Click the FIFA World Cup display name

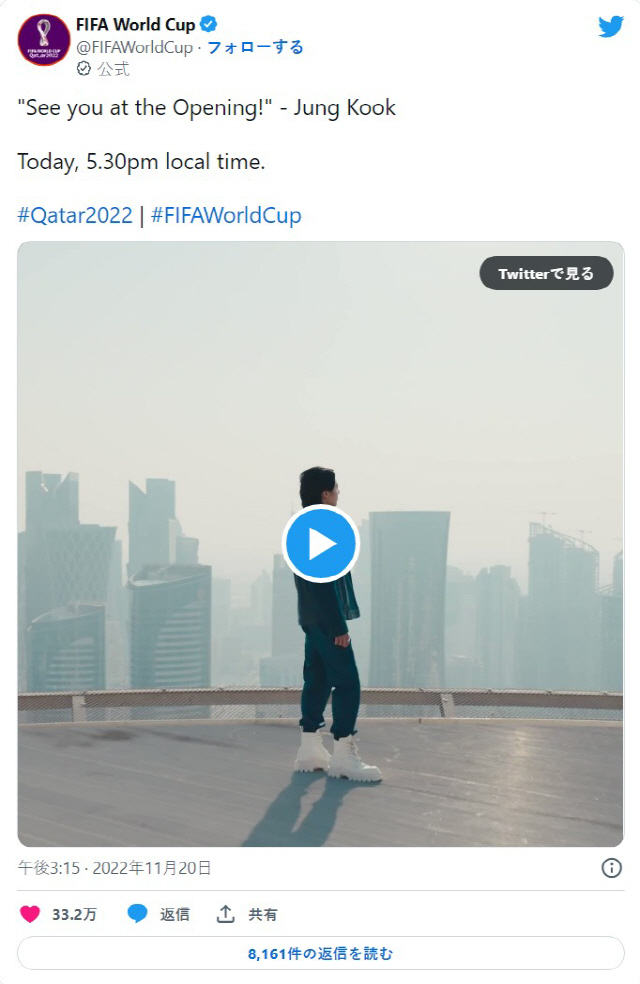point(136,24)
